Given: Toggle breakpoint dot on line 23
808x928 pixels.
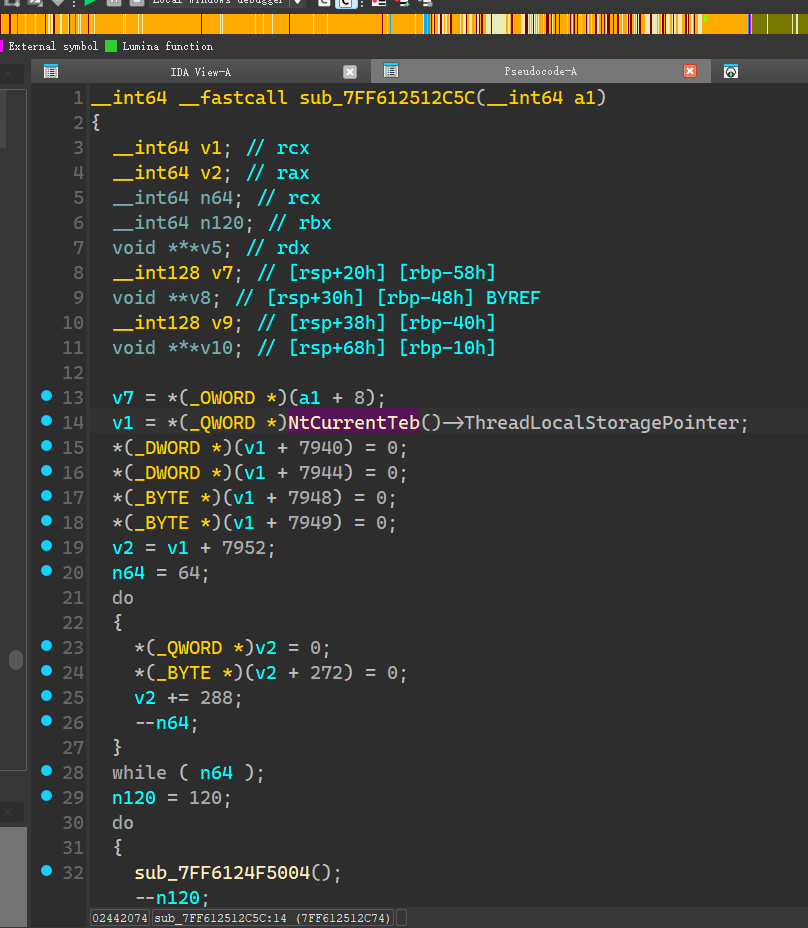Looking at the screenshot, I should pos(47,646).
